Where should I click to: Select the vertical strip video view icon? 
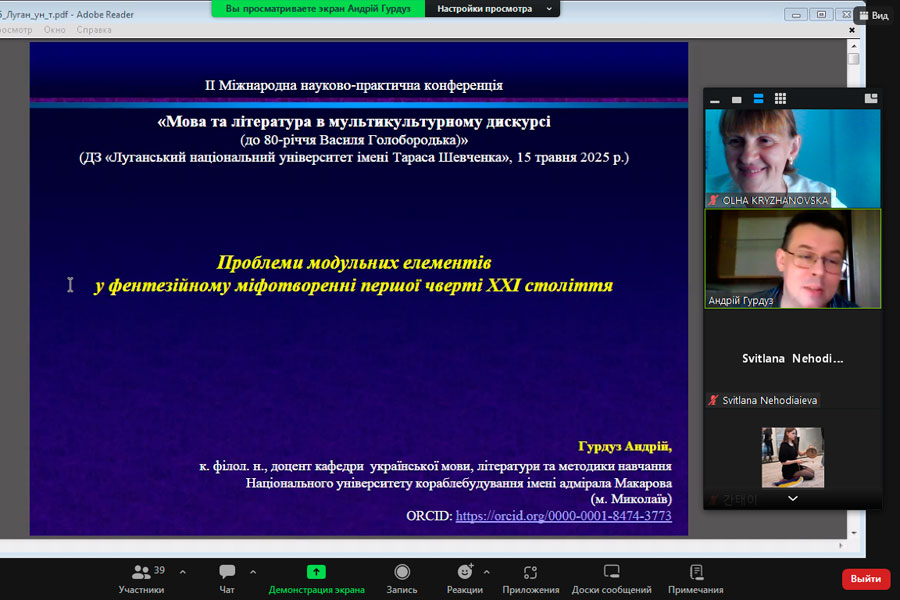[758, 99]
